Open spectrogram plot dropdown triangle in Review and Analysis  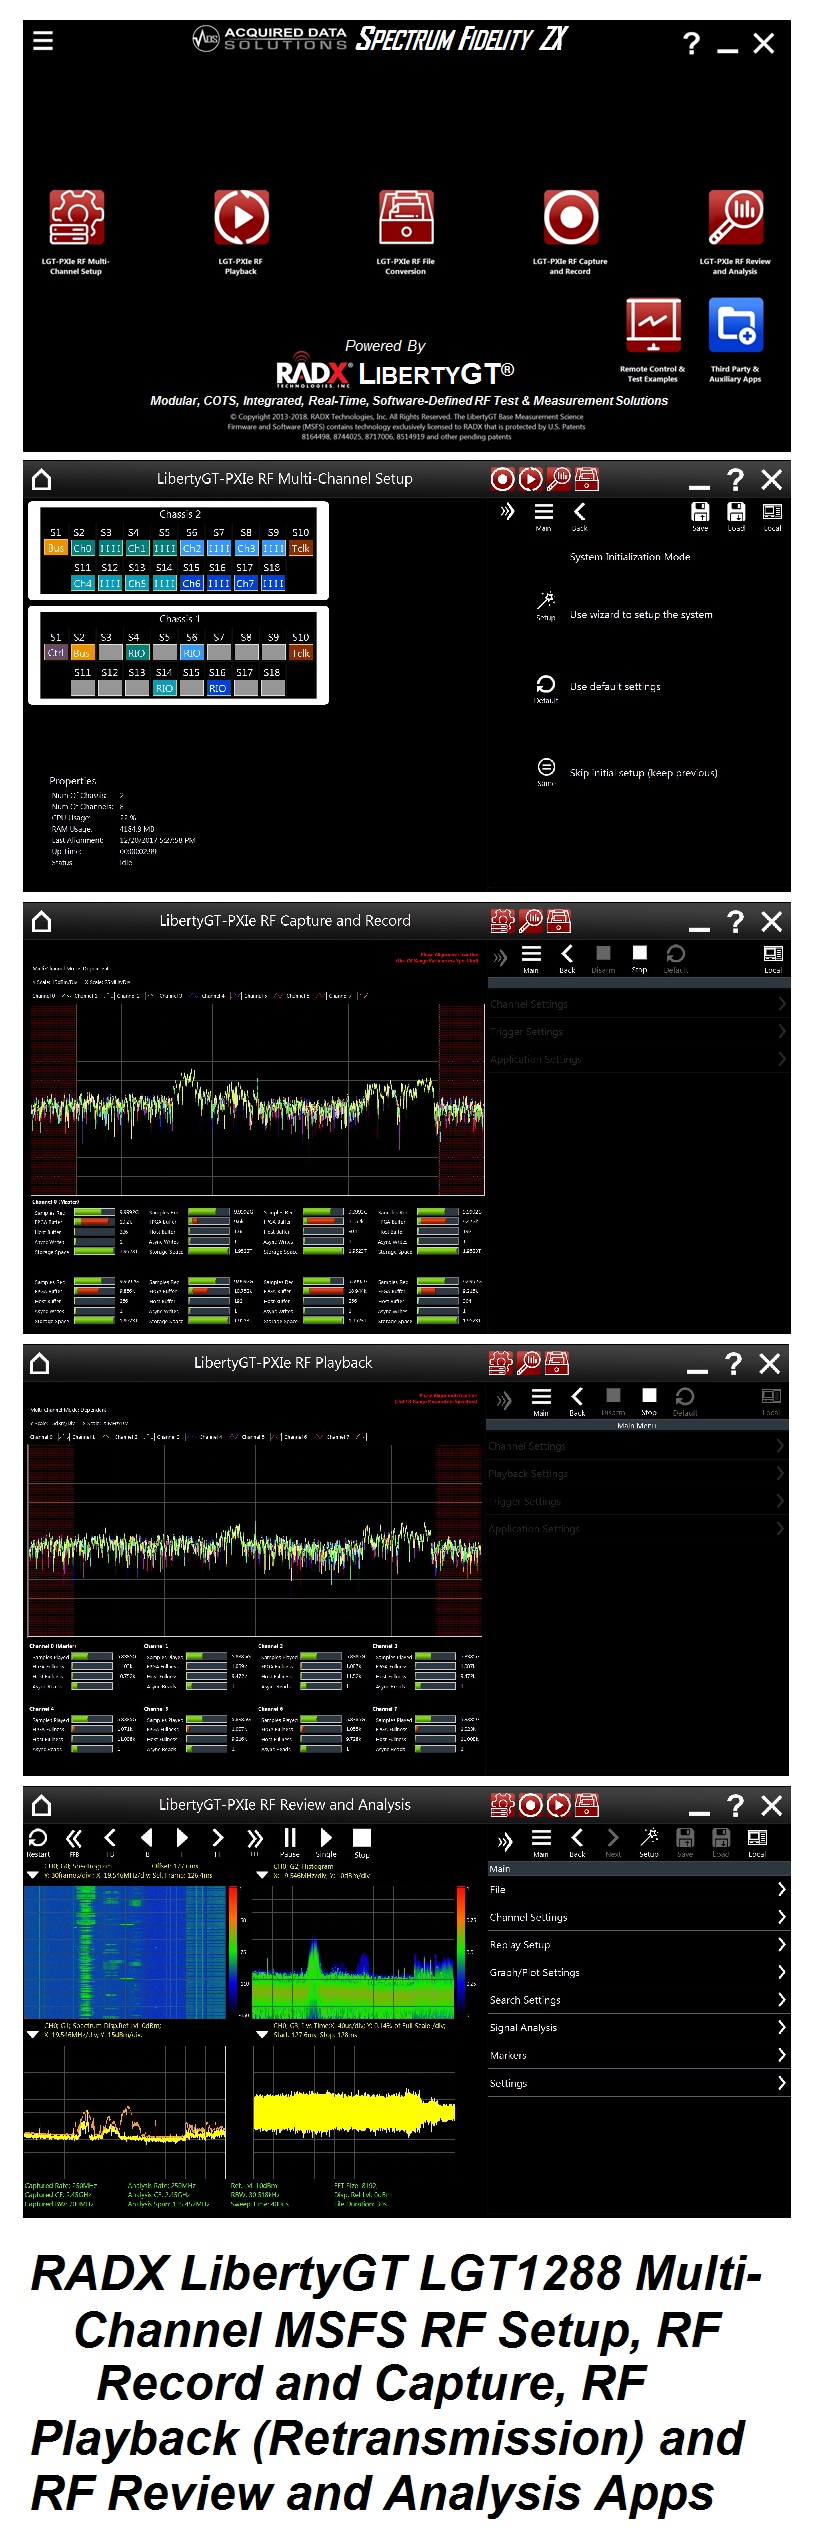tap(33, 1875)
